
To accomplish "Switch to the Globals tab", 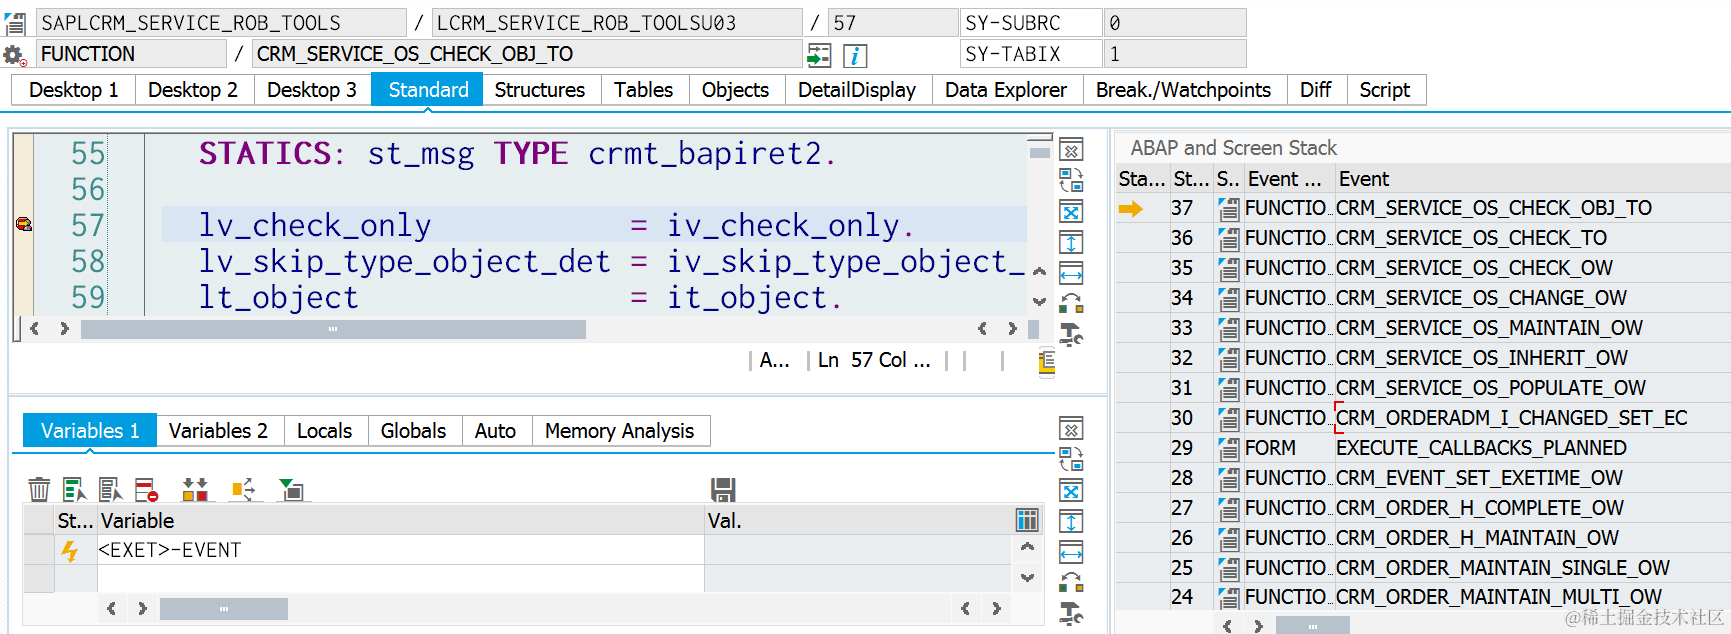I will coord(414,431).
